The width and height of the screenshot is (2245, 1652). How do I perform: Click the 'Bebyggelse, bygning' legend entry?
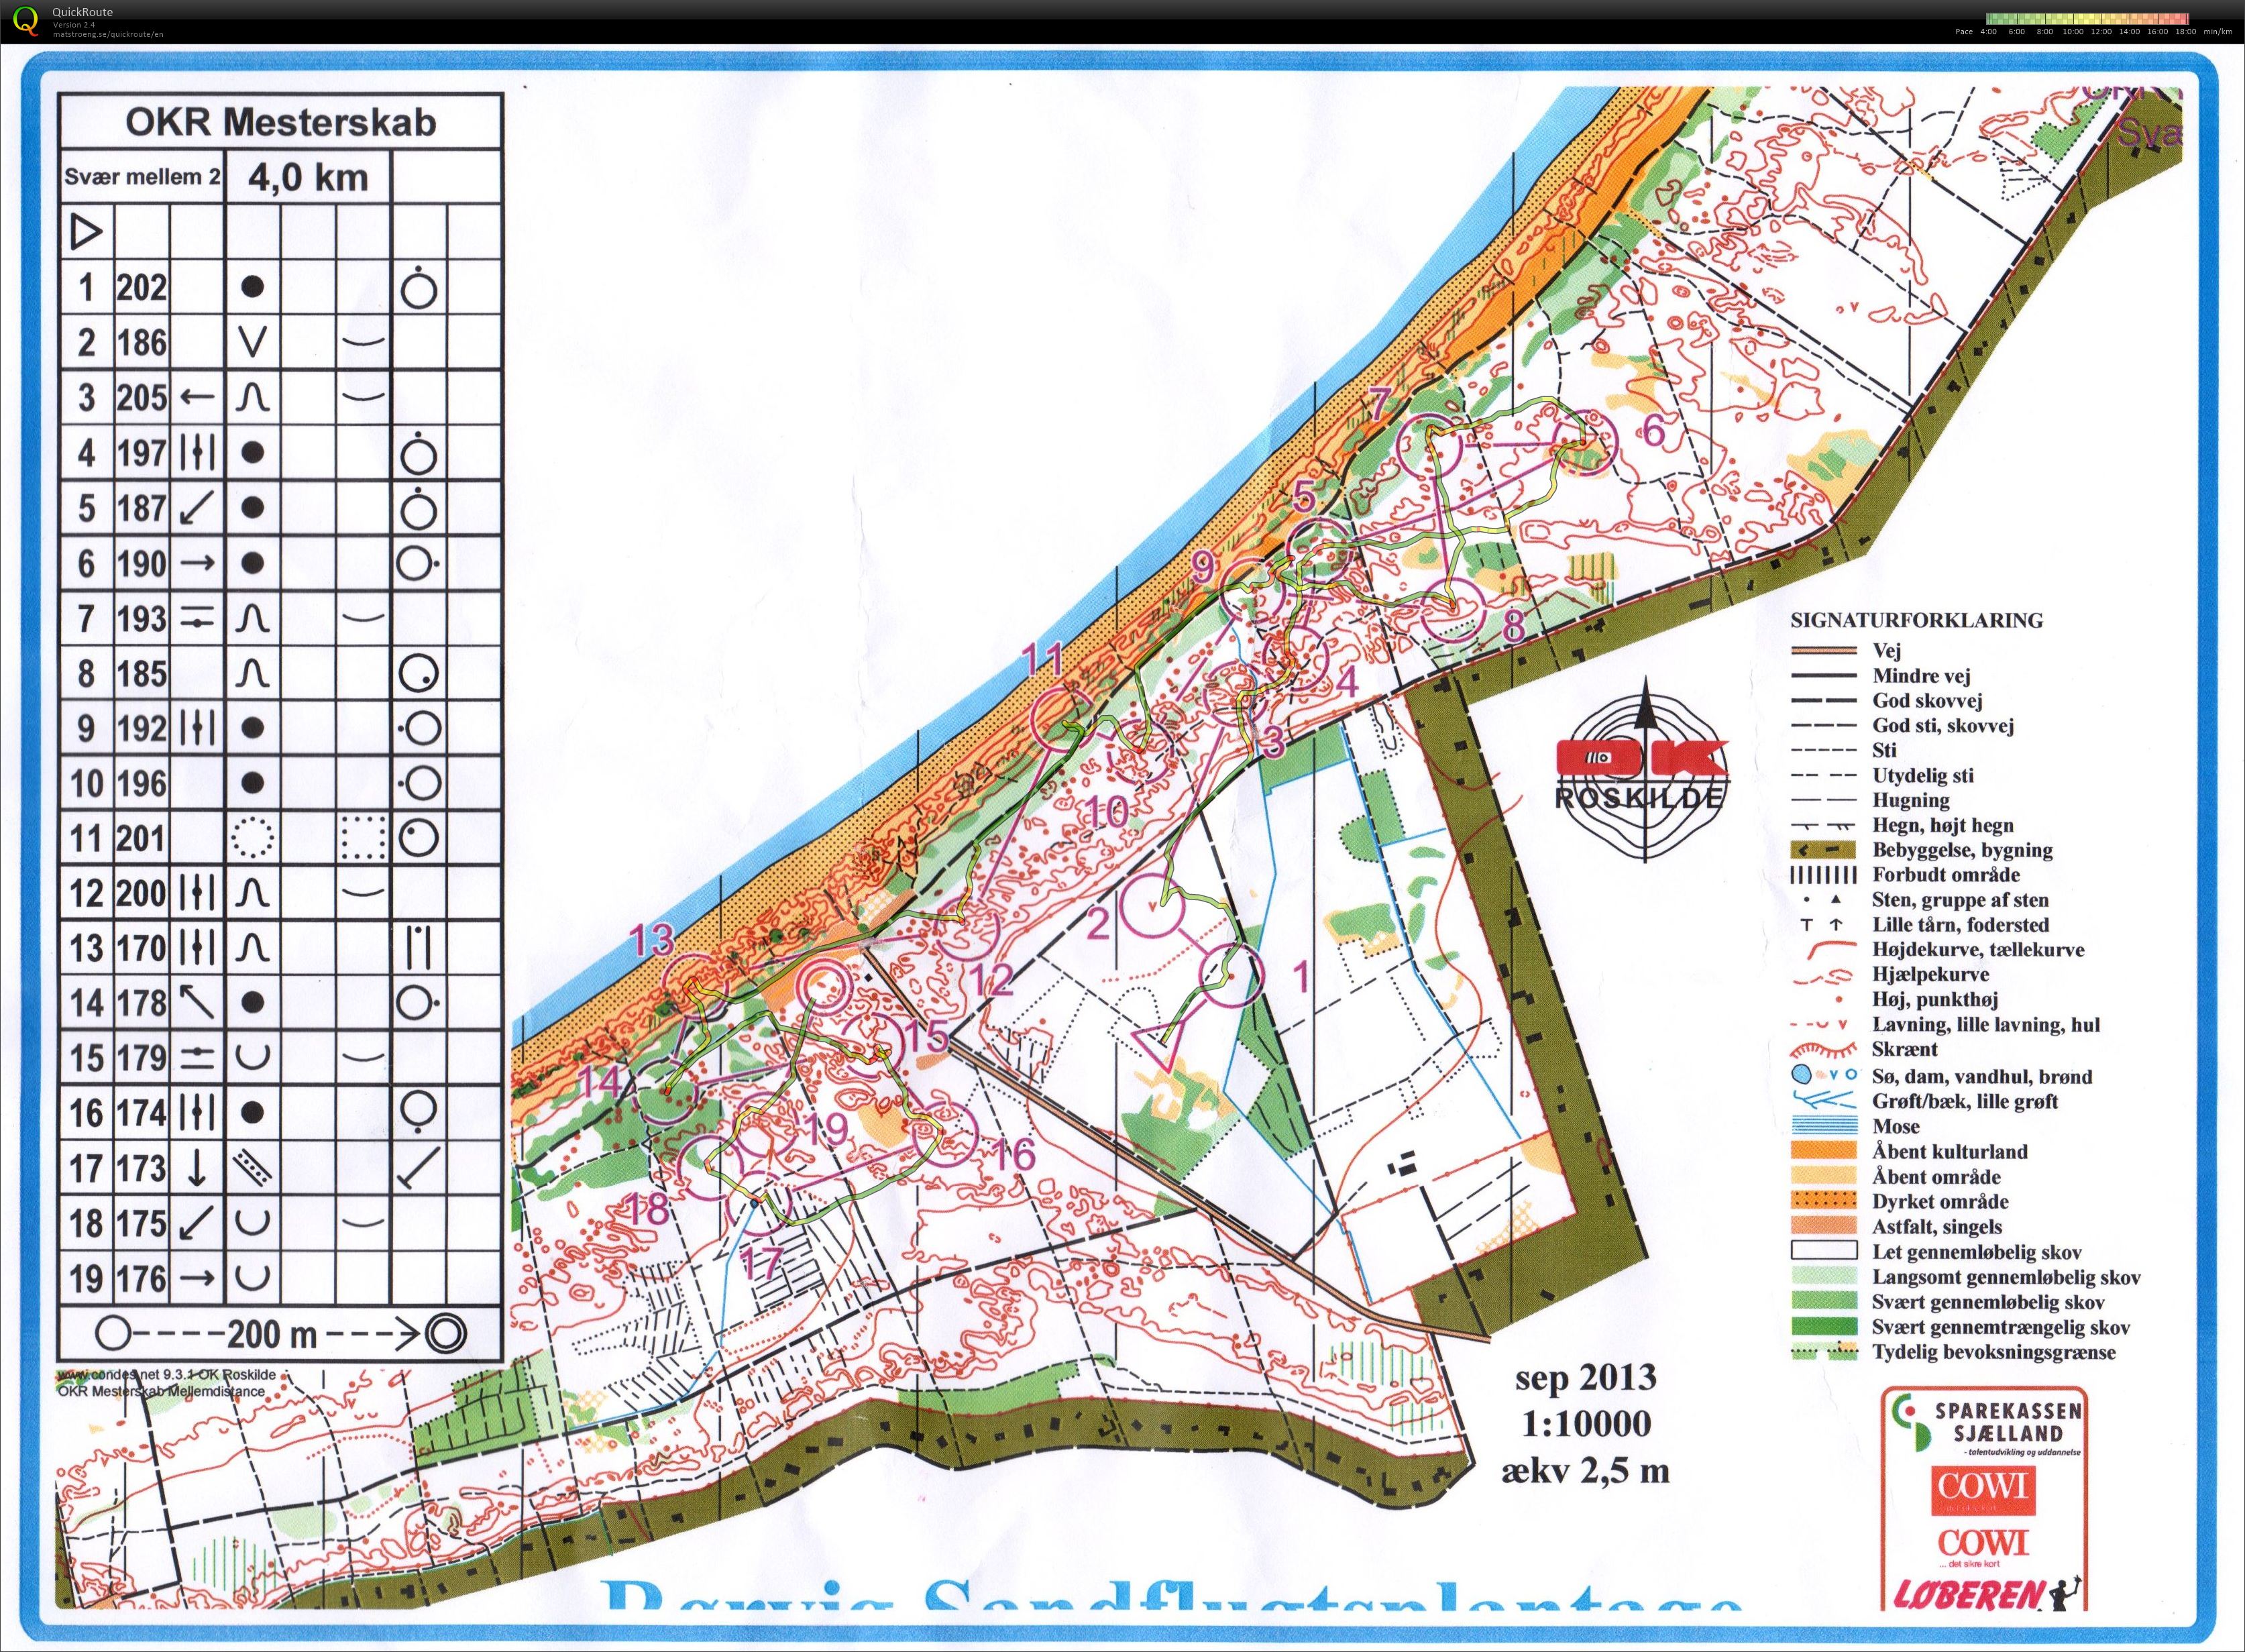tap(1963, 851)
